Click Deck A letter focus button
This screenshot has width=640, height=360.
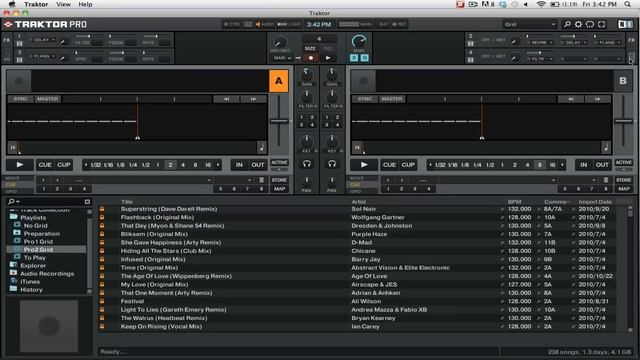[x=279, y=81]
